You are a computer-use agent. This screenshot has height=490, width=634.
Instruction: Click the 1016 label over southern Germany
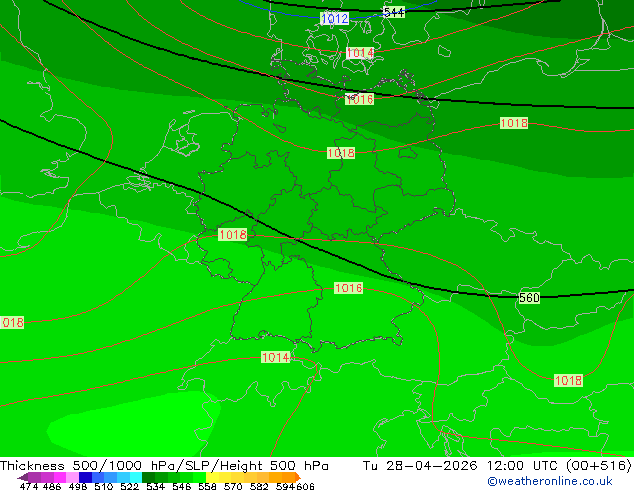[x=349, y=288]
